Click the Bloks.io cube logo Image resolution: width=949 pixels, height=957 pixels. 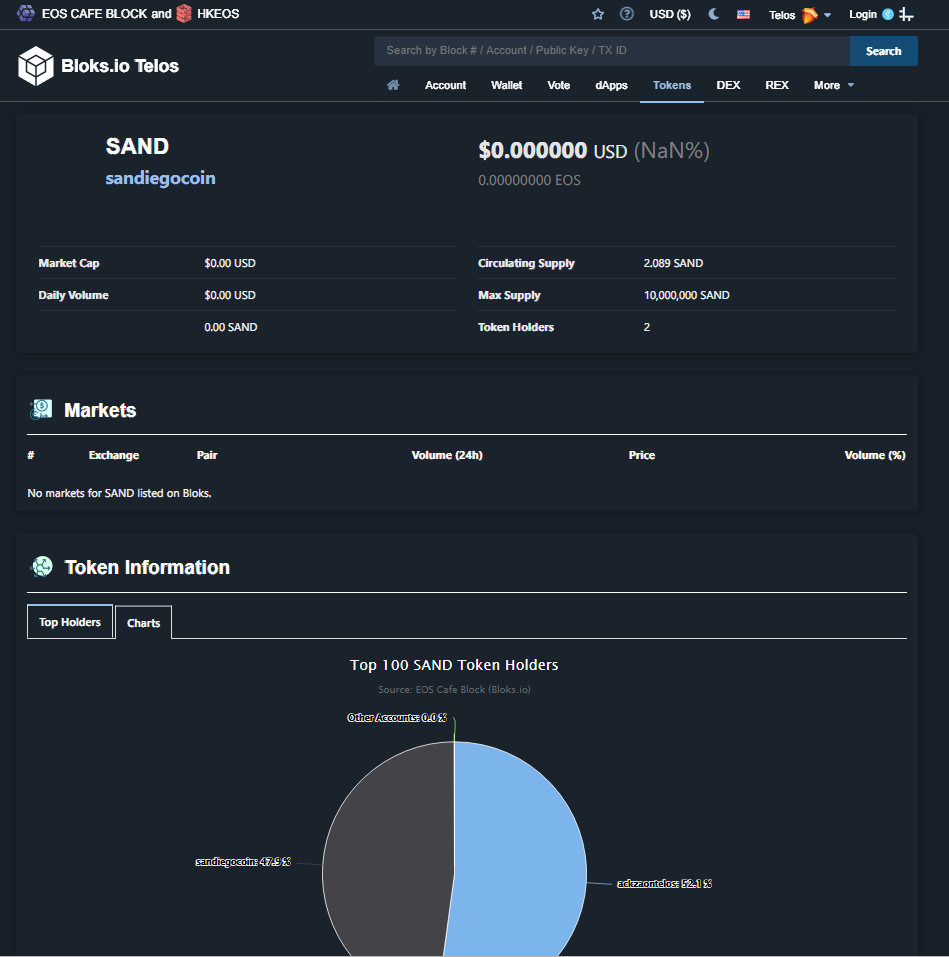tap(35, 66)
